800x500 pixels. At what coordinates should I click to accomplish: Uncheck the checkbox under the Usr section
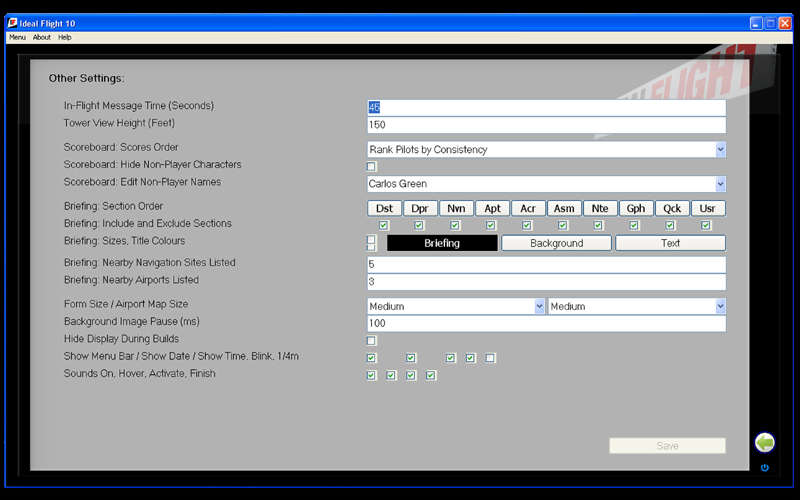coord(706,225)
